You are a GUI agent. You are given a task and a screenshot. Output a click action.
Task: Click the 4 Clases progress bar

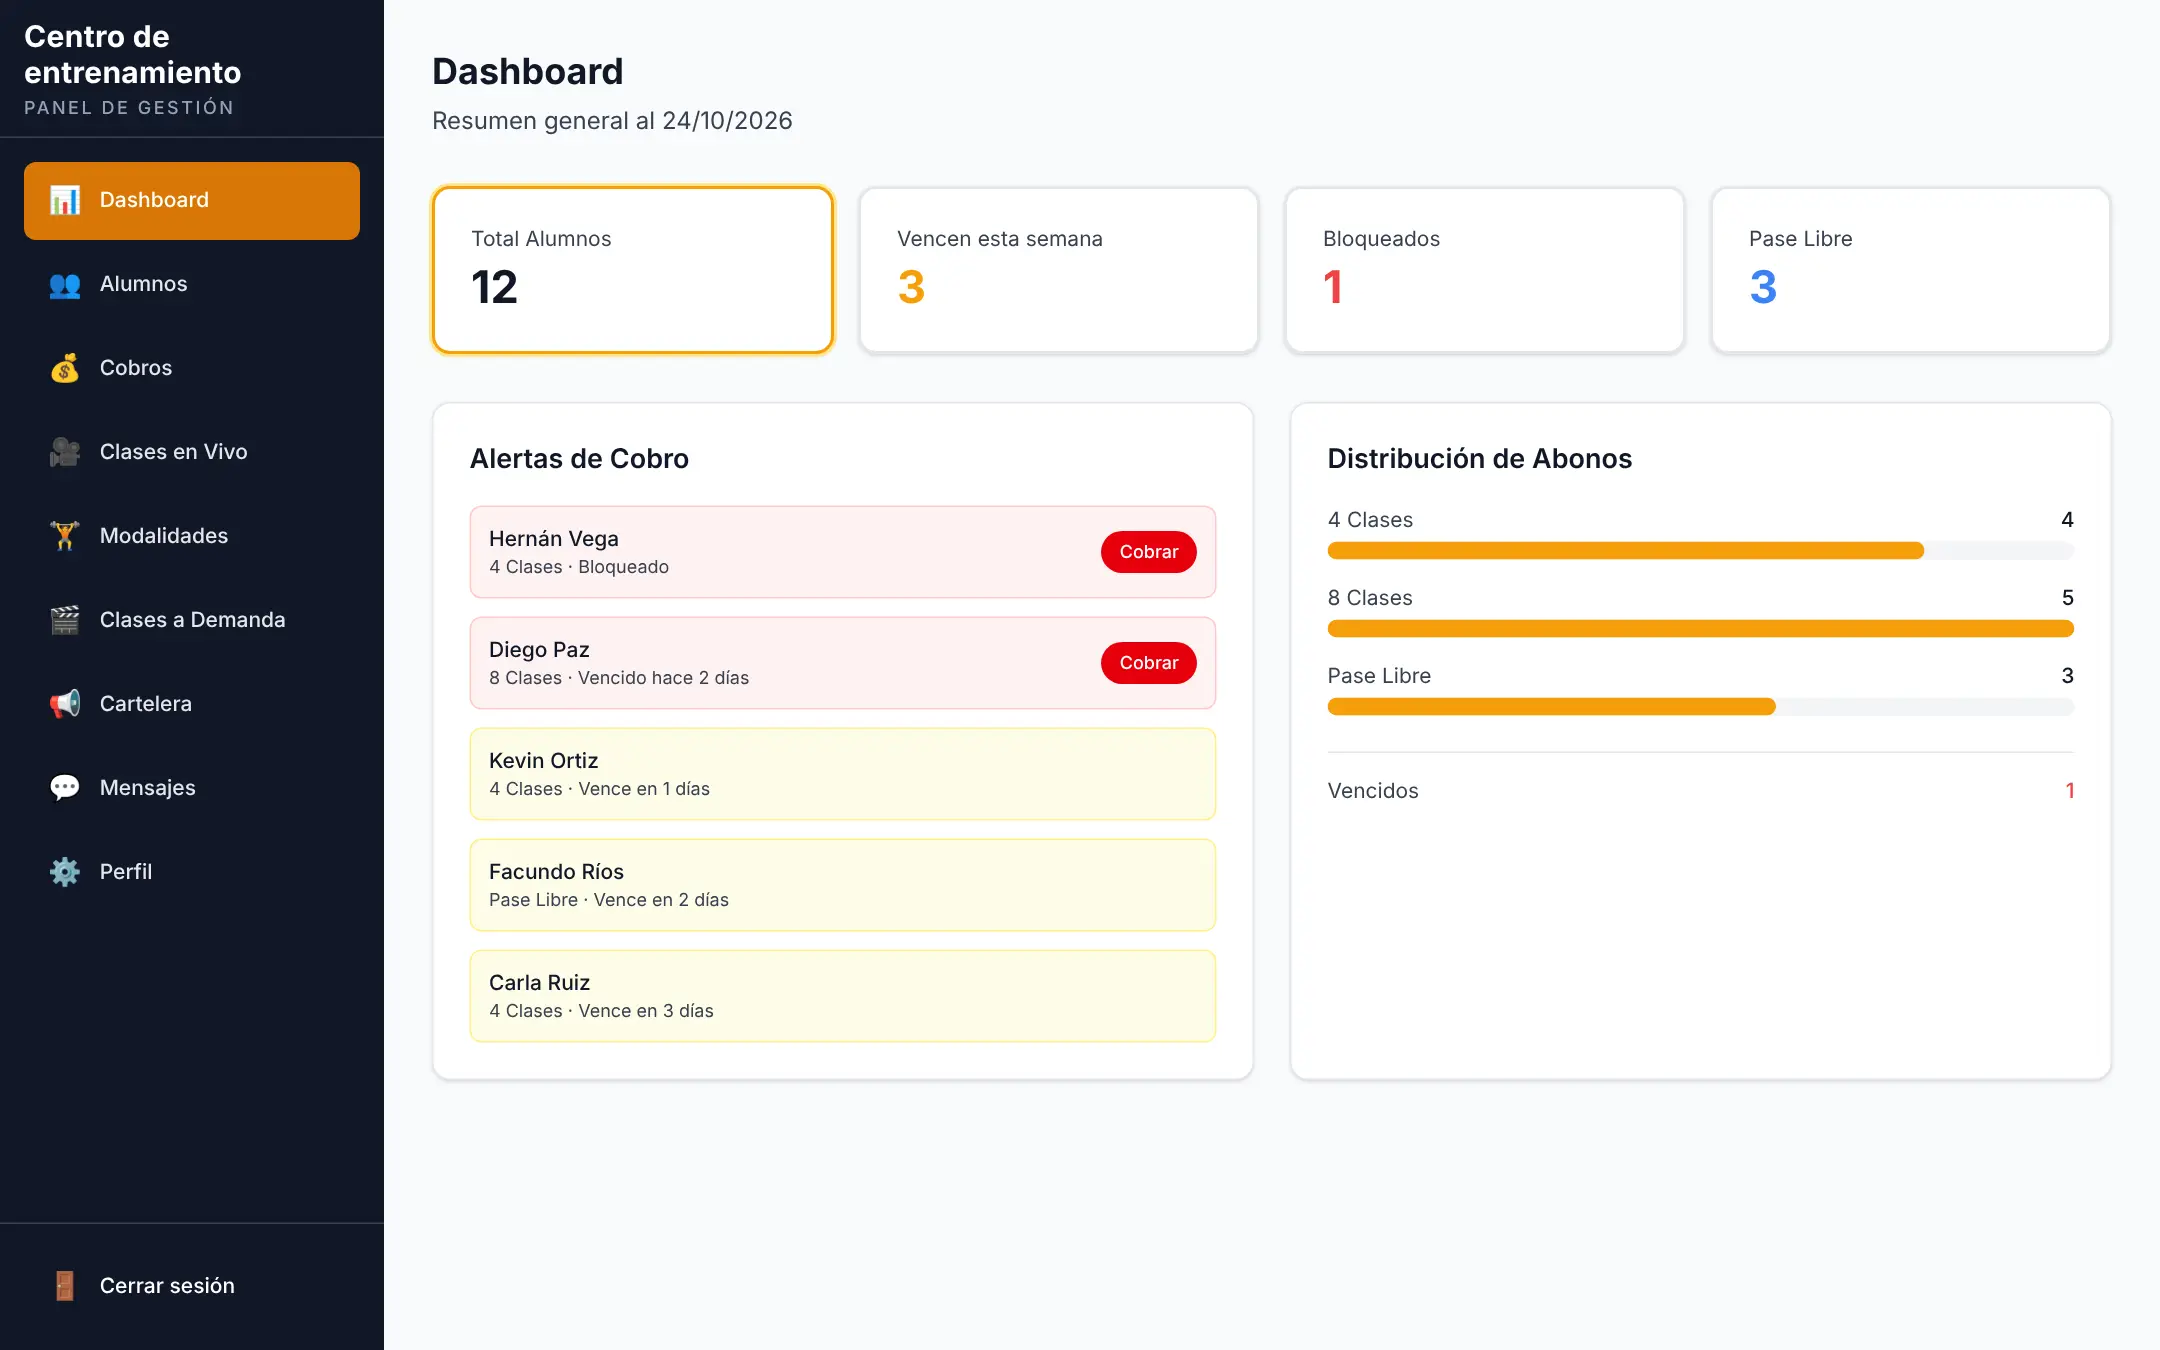[x=1700, y=550]
